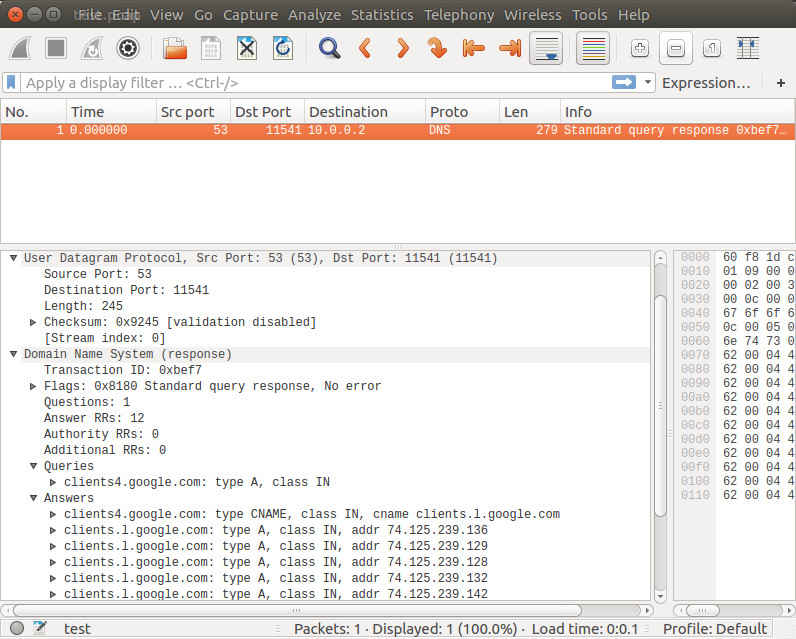Open a capture file with folder icon
This screenshot has width=796, height=639.
[175, 48]
